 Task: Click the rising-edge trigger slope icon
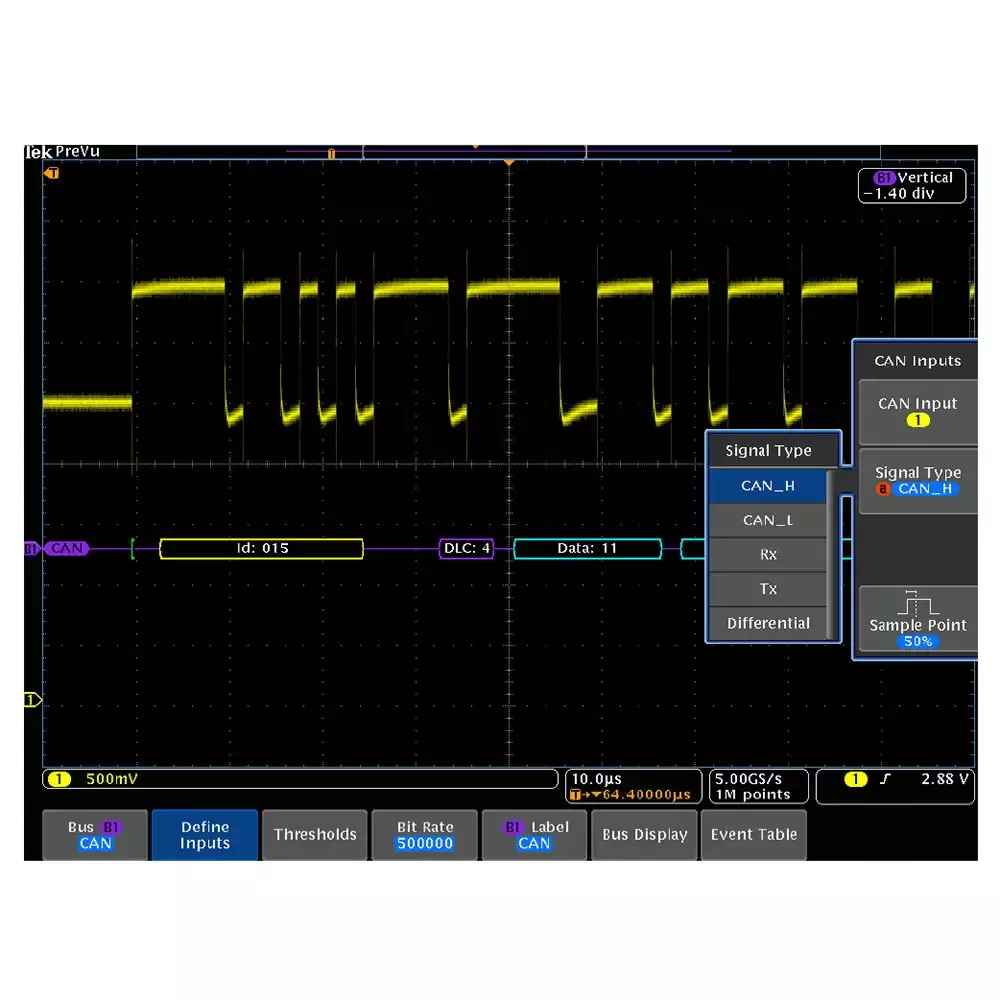(x=885, y=779)
